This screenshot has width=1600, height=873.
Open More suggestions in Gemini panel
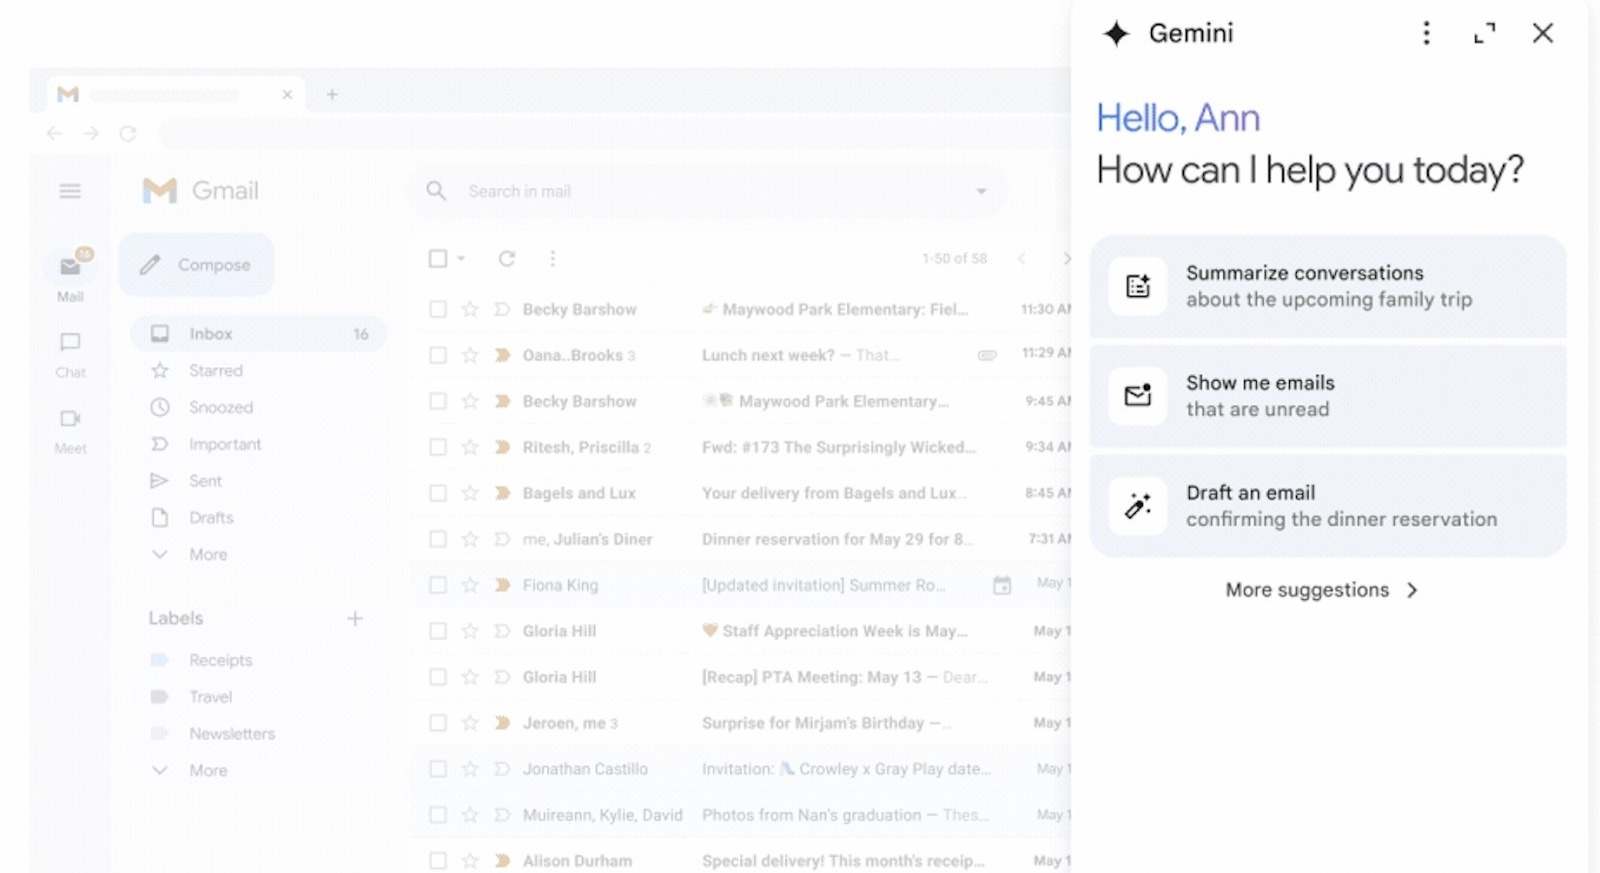tap(1321, 590)
